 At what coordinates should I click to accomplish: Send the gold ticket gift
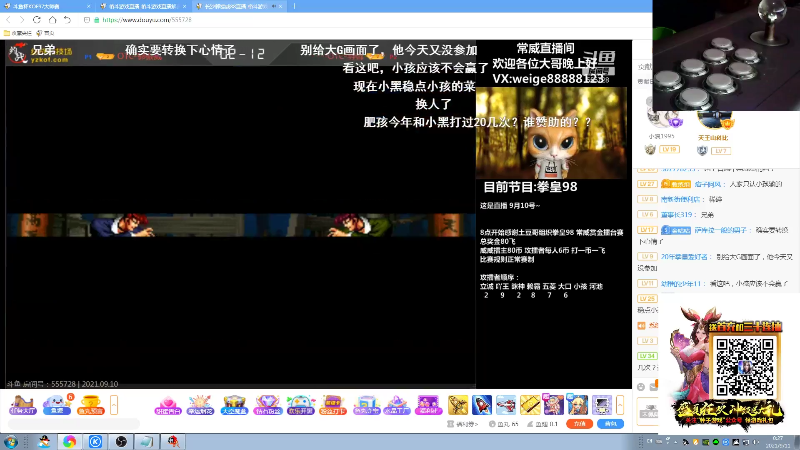[530, 405]
